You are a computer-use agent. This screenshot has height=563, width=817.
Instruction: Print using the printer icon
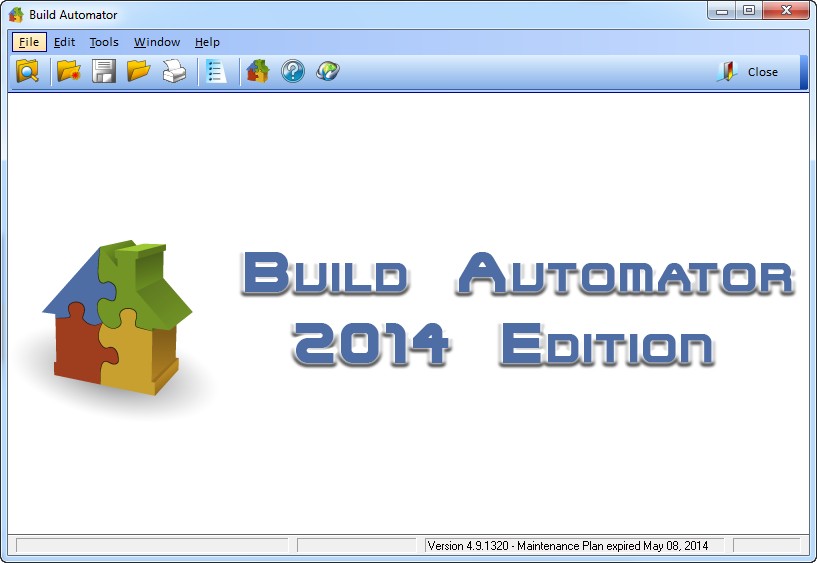(x=174, y=71)
